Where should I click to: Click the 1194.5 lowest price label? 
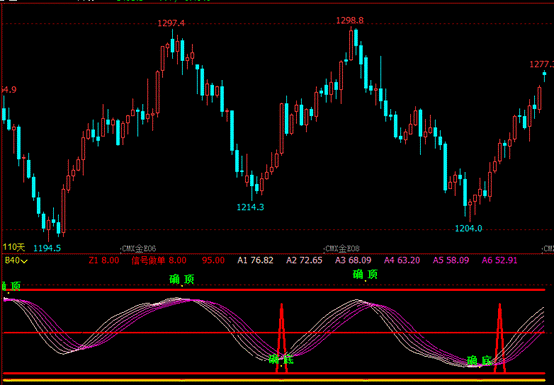point(47,248)
